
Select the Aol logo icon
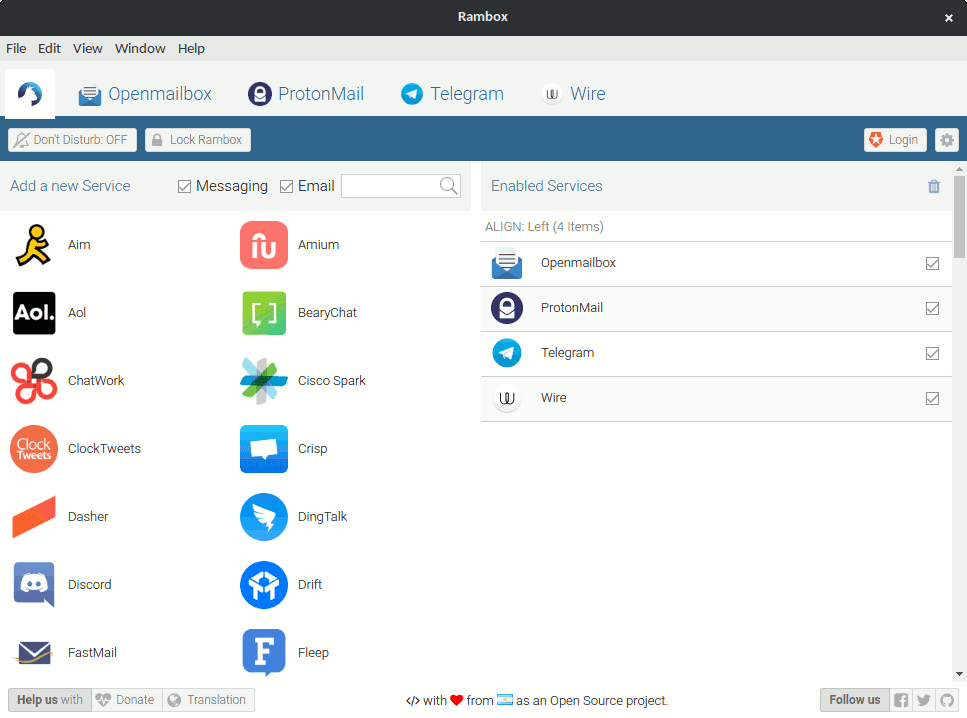pos(34,313)
